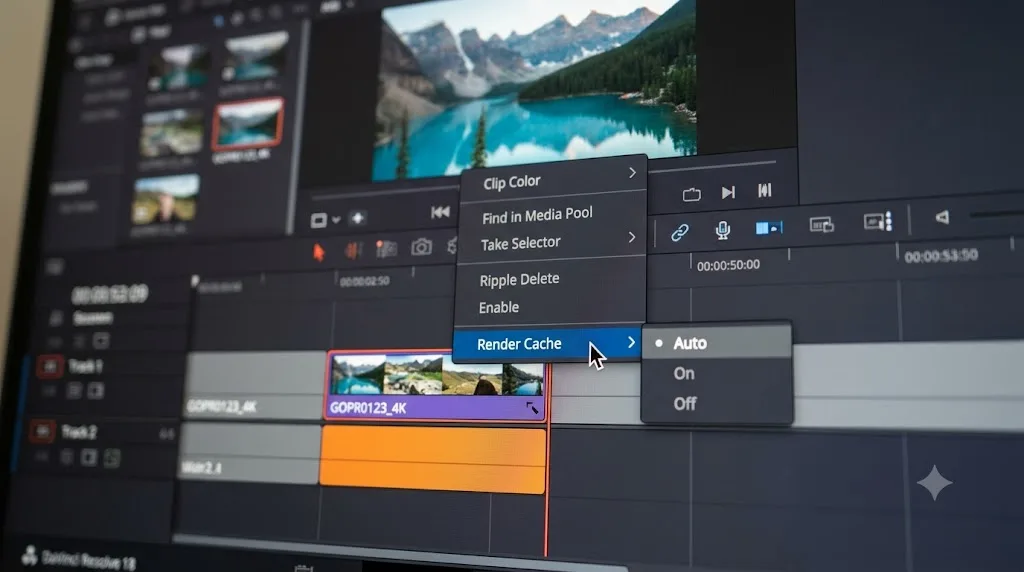This screenshot has width=1024, height=572.
Task: Click the 00:00:02:50 mark on timeline ruler
Action: coord(364,281)
